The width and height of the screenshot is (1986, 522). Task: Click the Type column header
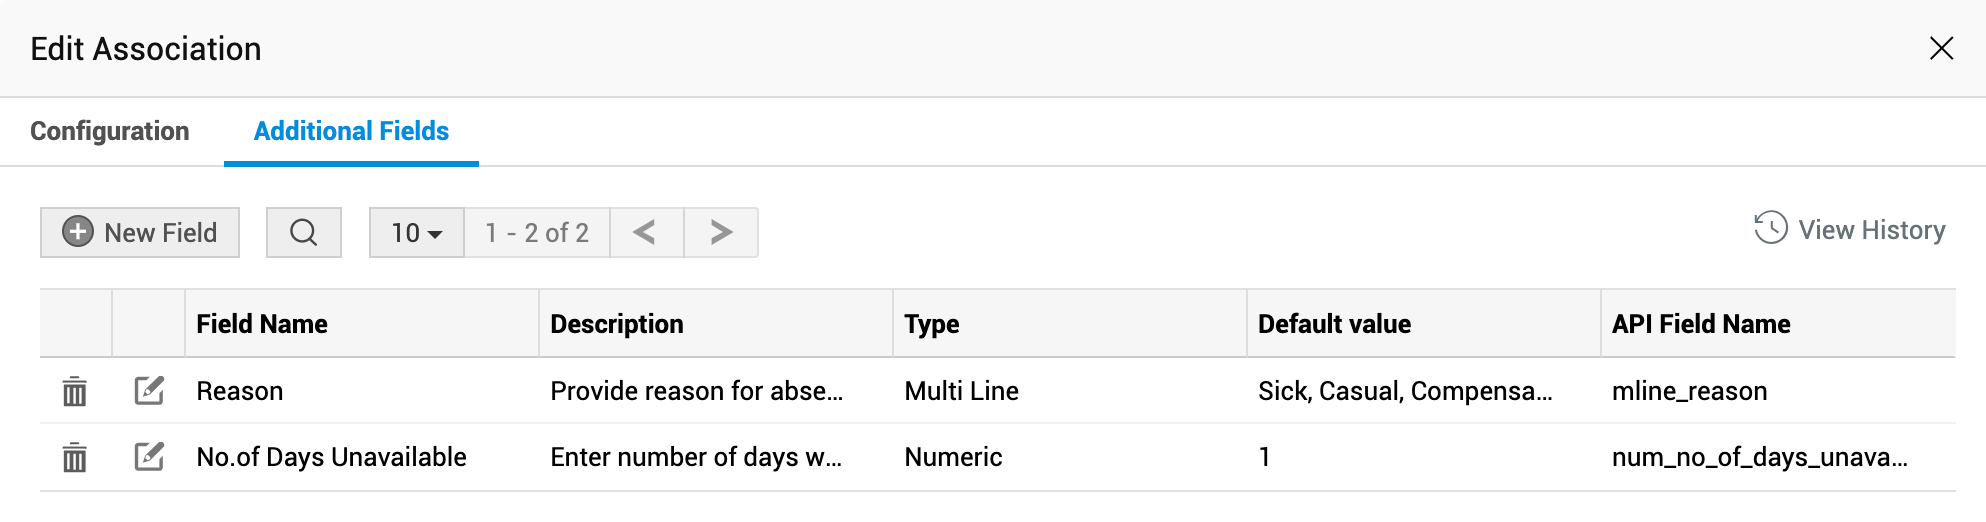tap(932, 324)
